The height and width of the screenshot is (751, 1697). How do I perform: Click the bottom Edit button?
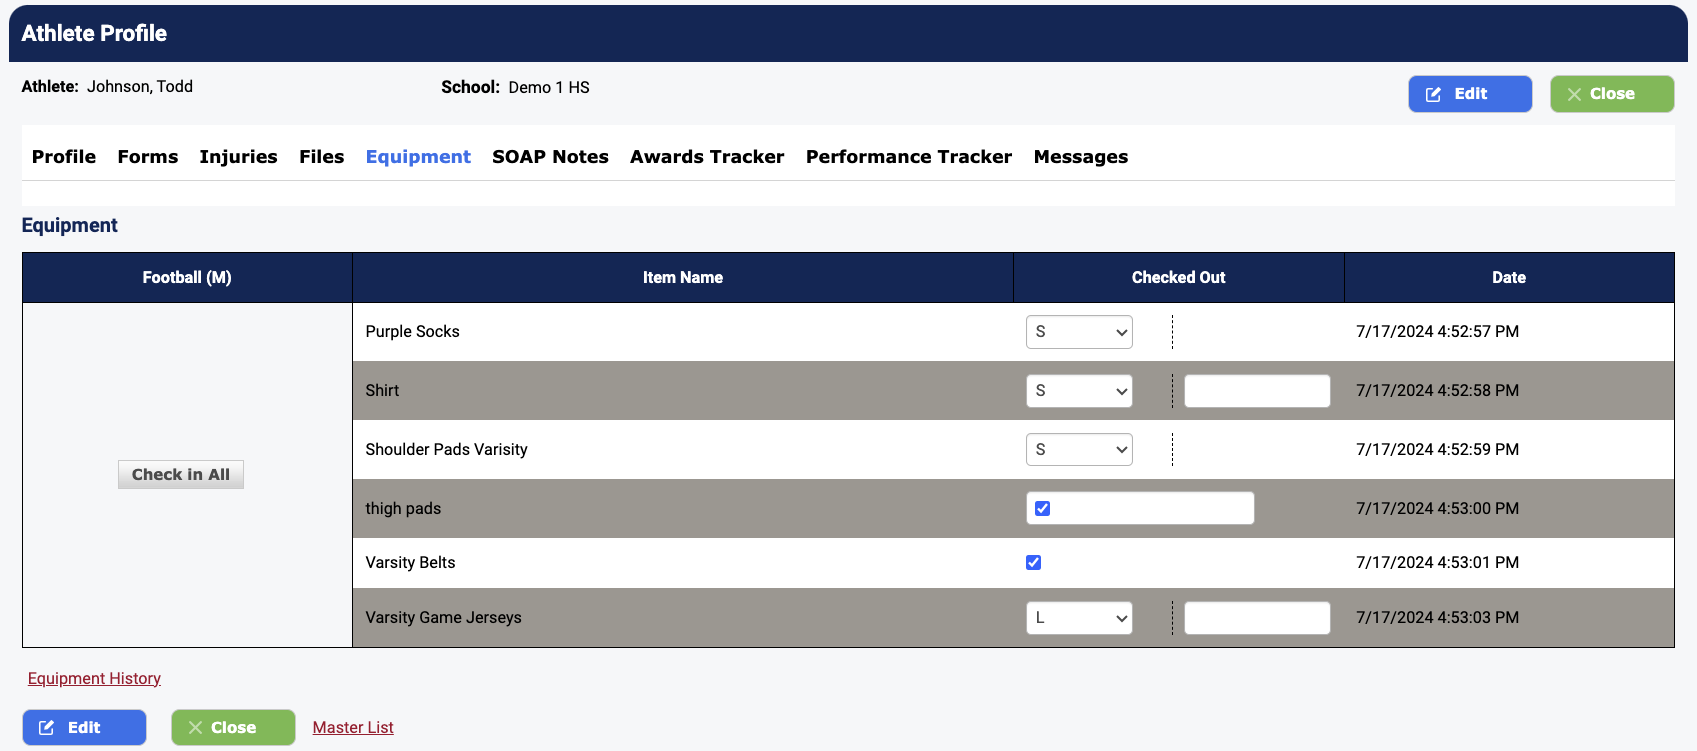84,727
